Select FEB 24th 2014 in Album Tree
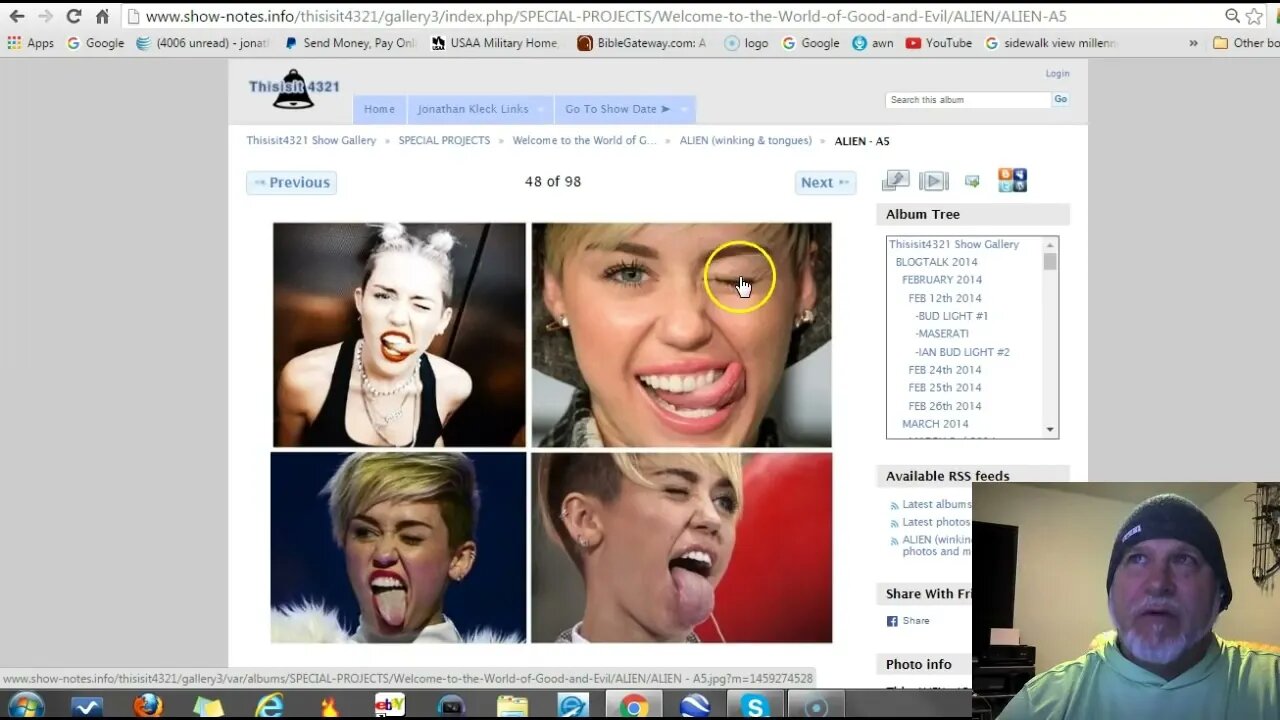 (x=945, y=370)
